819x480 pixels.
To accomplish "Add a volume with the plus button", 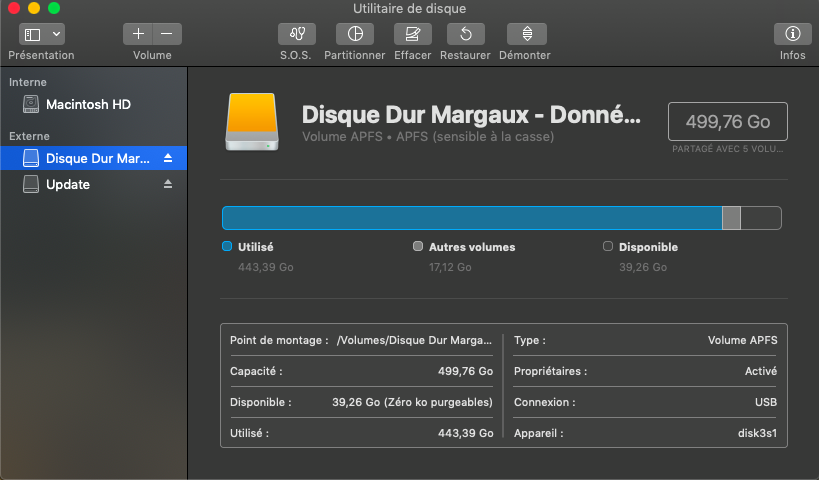I will click(x=138, y=34).
